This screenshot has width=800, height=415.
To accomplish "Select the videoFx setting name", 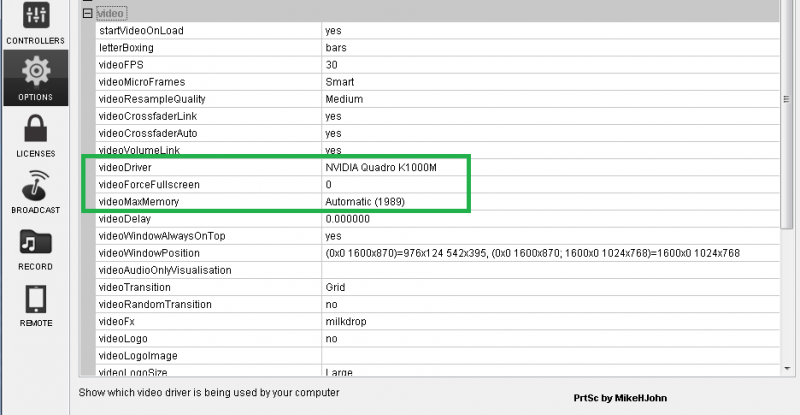I will pyautogui.click(x=117, y=322).
